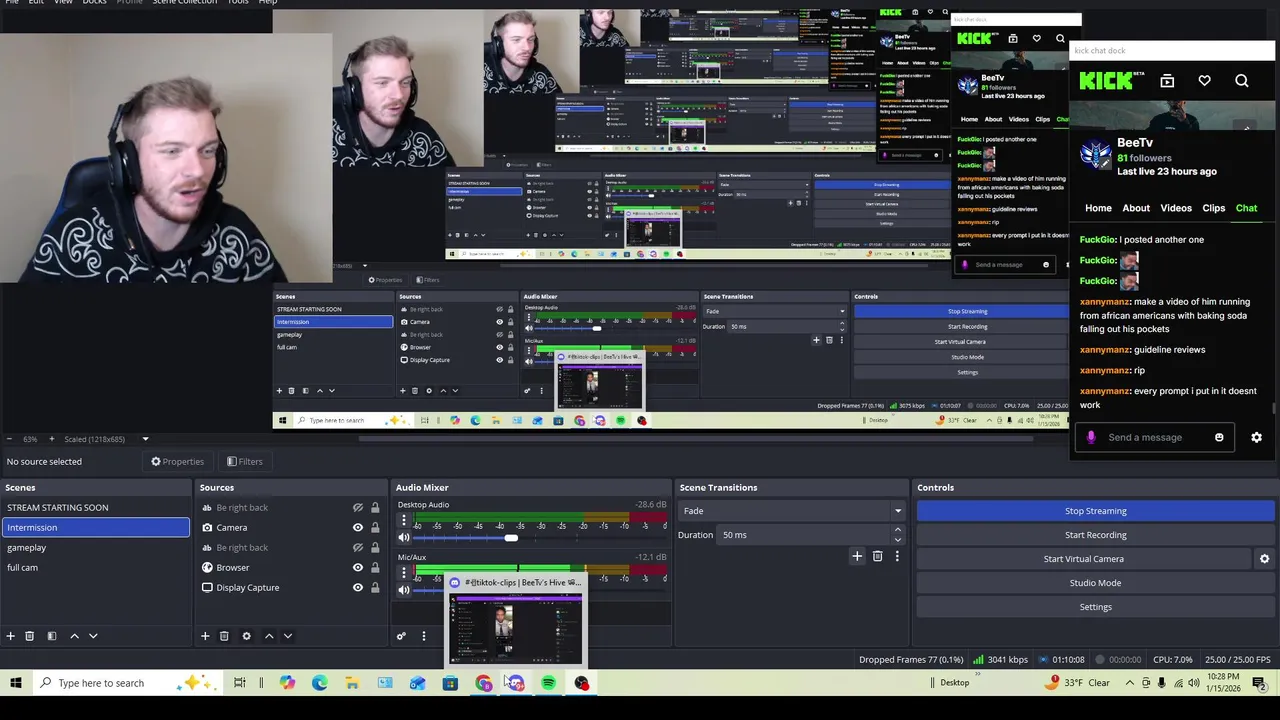
Task: Open Desktop Audio three-dot options
Action: click(x=404, y=521)
